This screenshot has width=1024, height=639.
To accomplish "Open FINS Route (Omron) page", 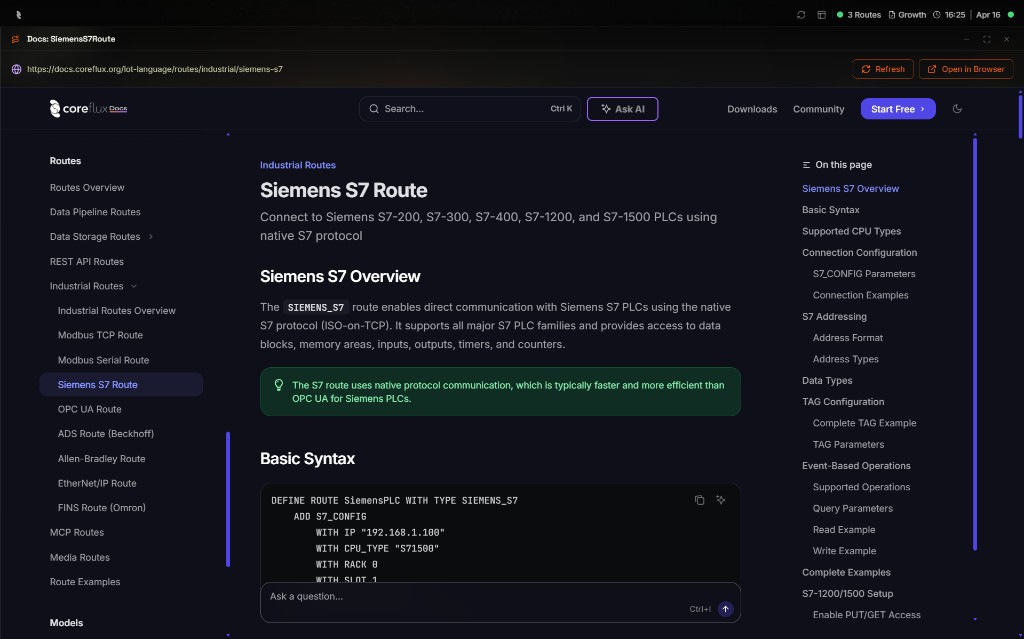I will point(101,508).
